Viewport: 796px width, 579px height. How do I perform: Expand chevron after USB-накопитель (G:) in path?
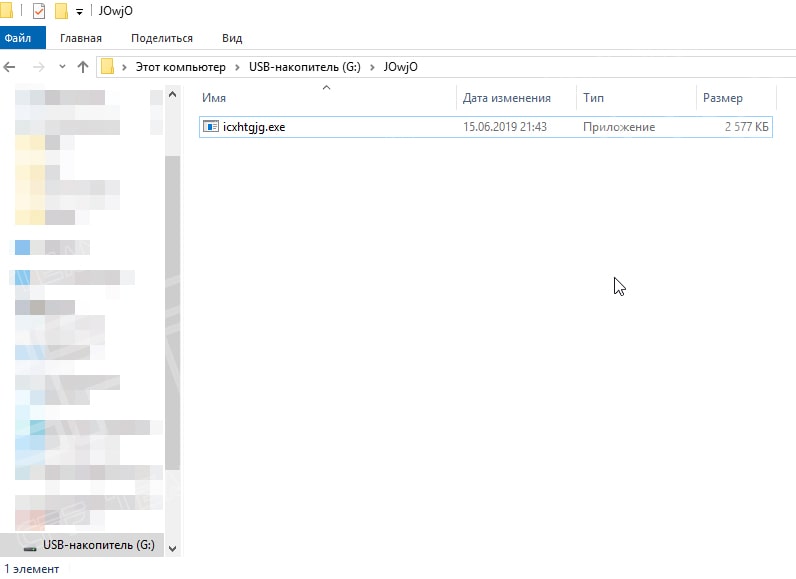coord(372,67)
